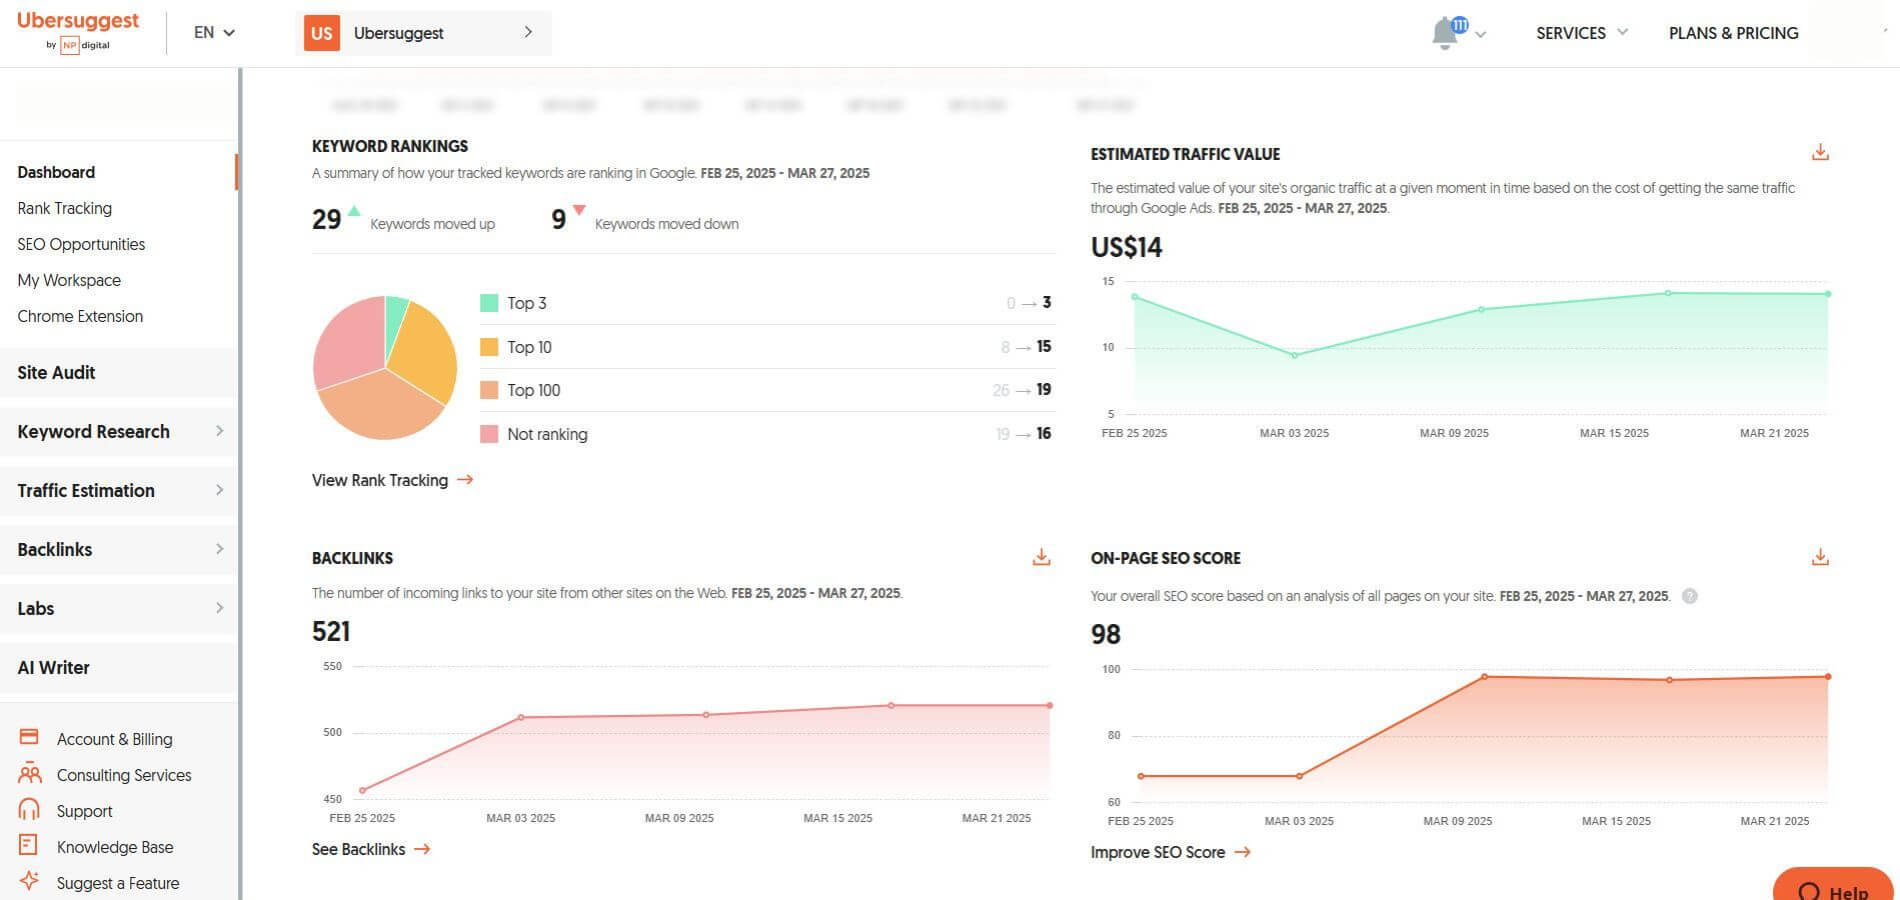Click the Top 10 row value 15
The height and width of the screenshot is (900, 1900).
tap(1043, 346)
